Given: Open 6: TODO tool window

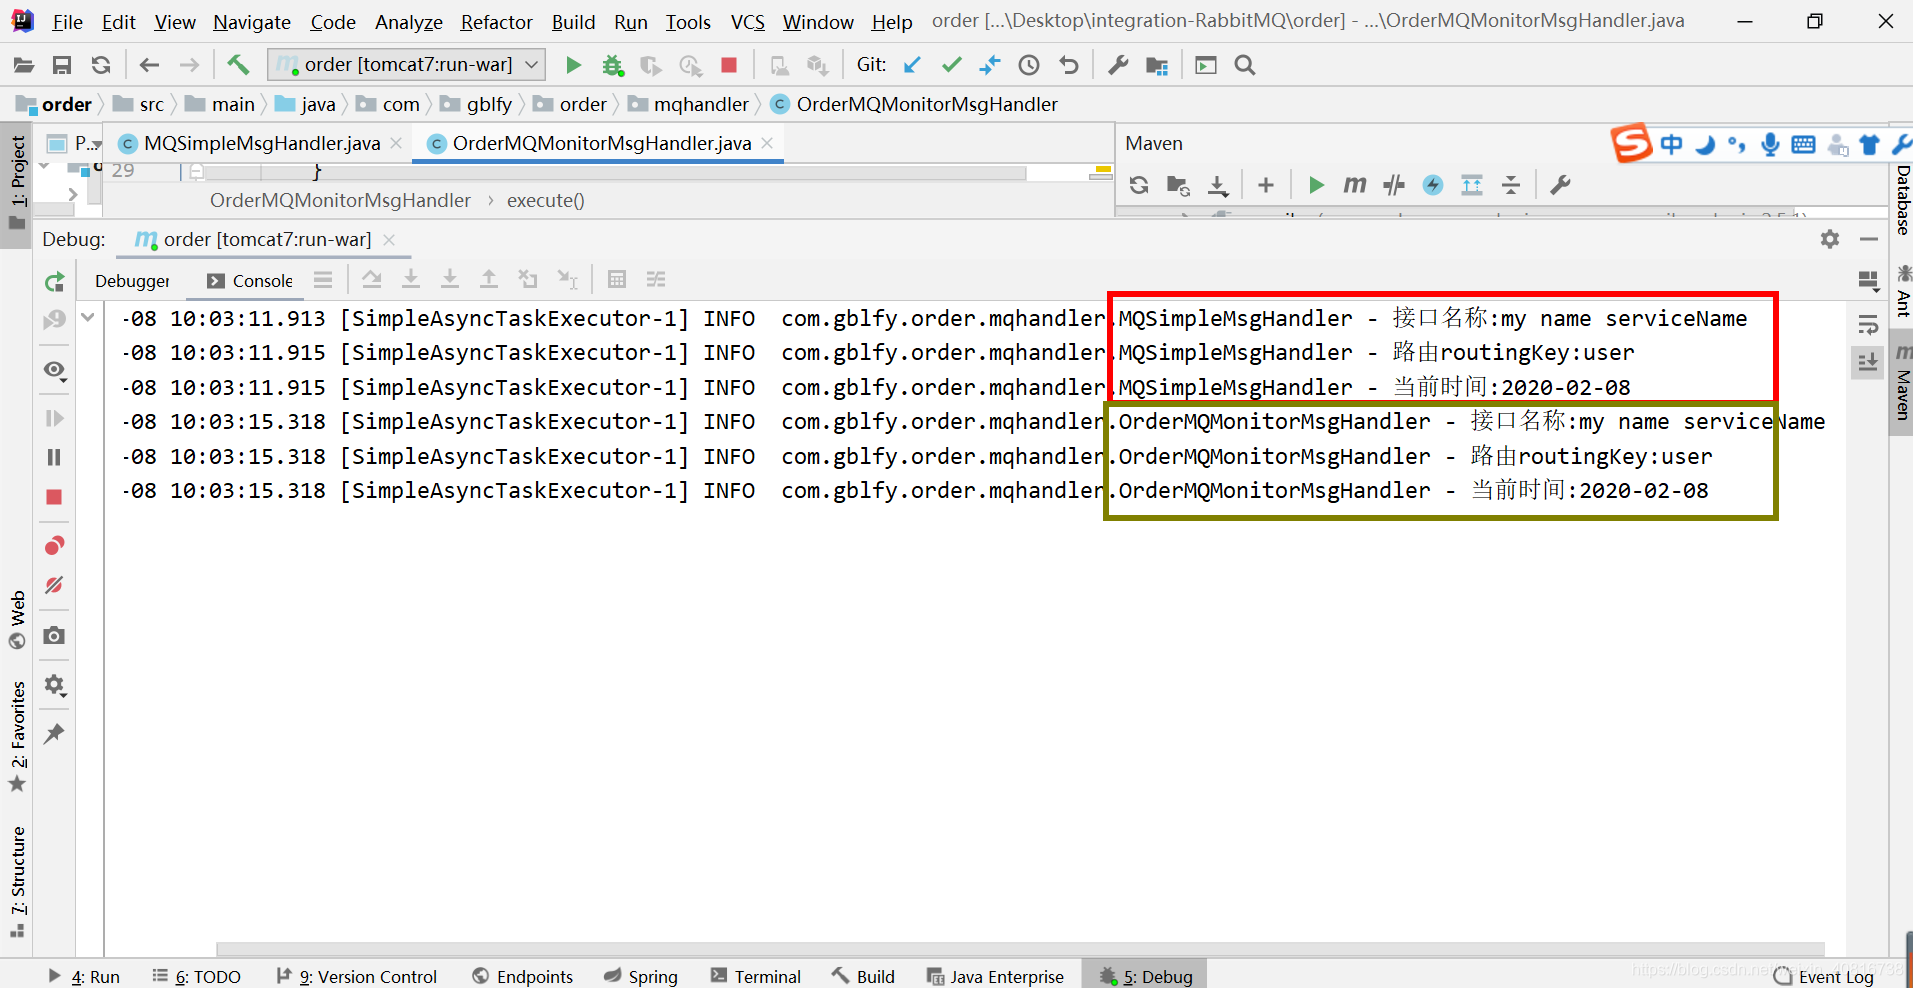Looking at the screenshot, I should click(196, 976).
